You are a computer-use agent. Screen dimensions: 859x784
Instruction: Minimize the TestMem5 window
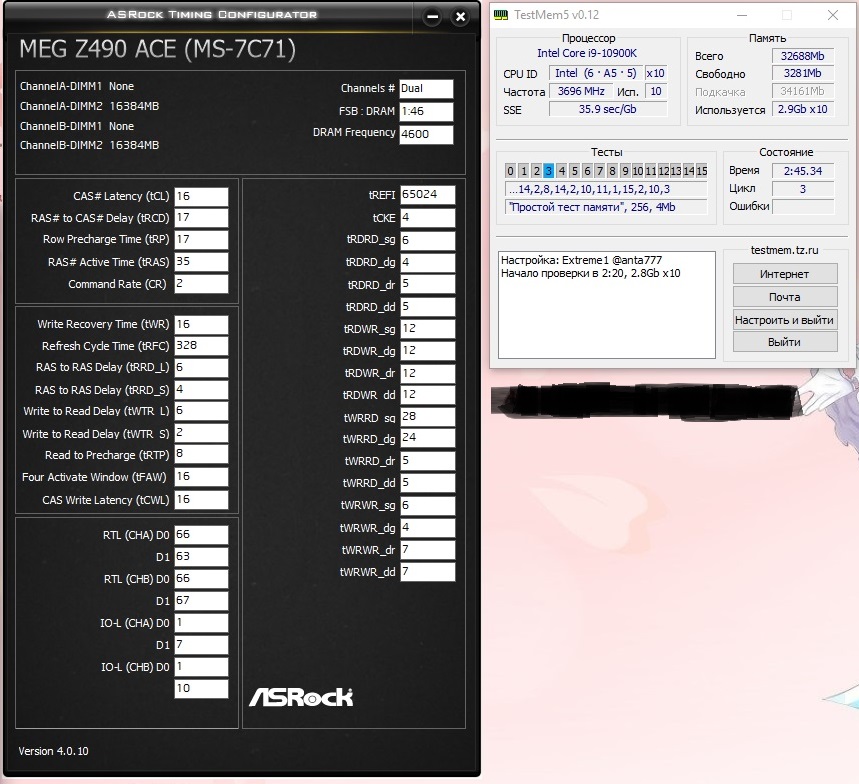[742, 15]
